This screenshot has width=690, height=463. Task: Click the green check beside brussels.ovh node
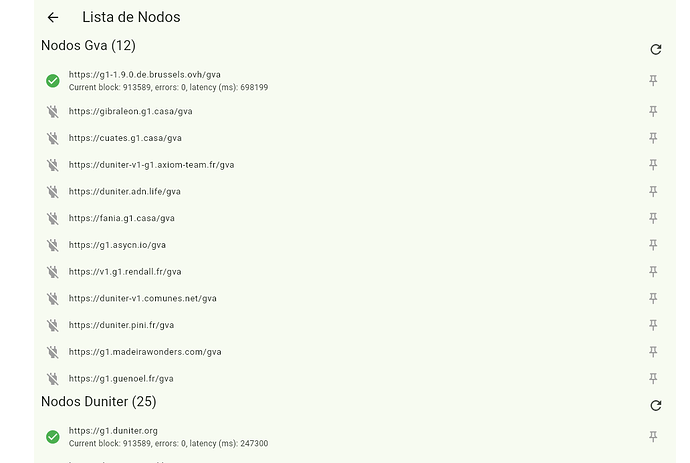pyautogui.click(x=53, y=81)
